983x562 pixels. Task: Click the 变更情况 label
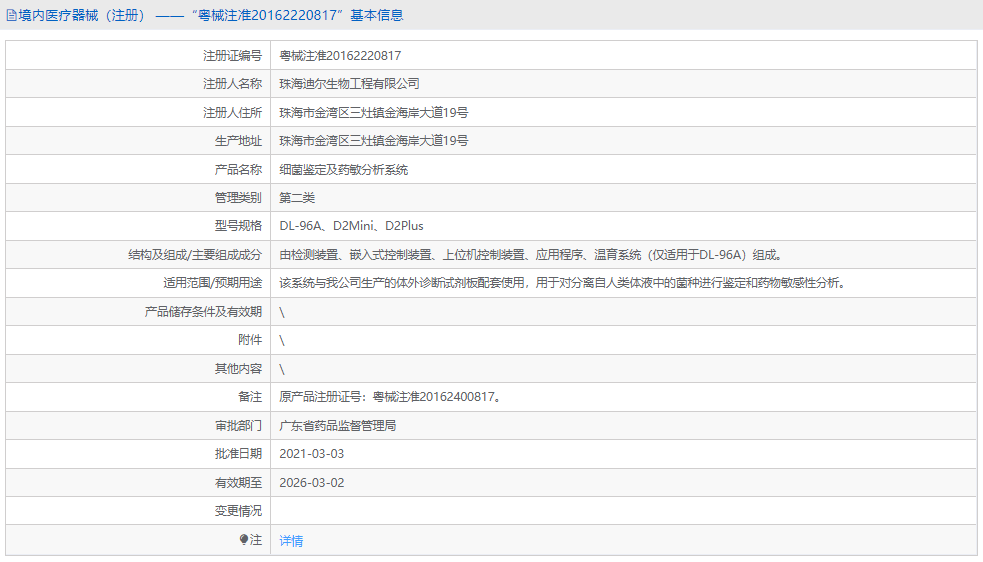coord(238,511)
